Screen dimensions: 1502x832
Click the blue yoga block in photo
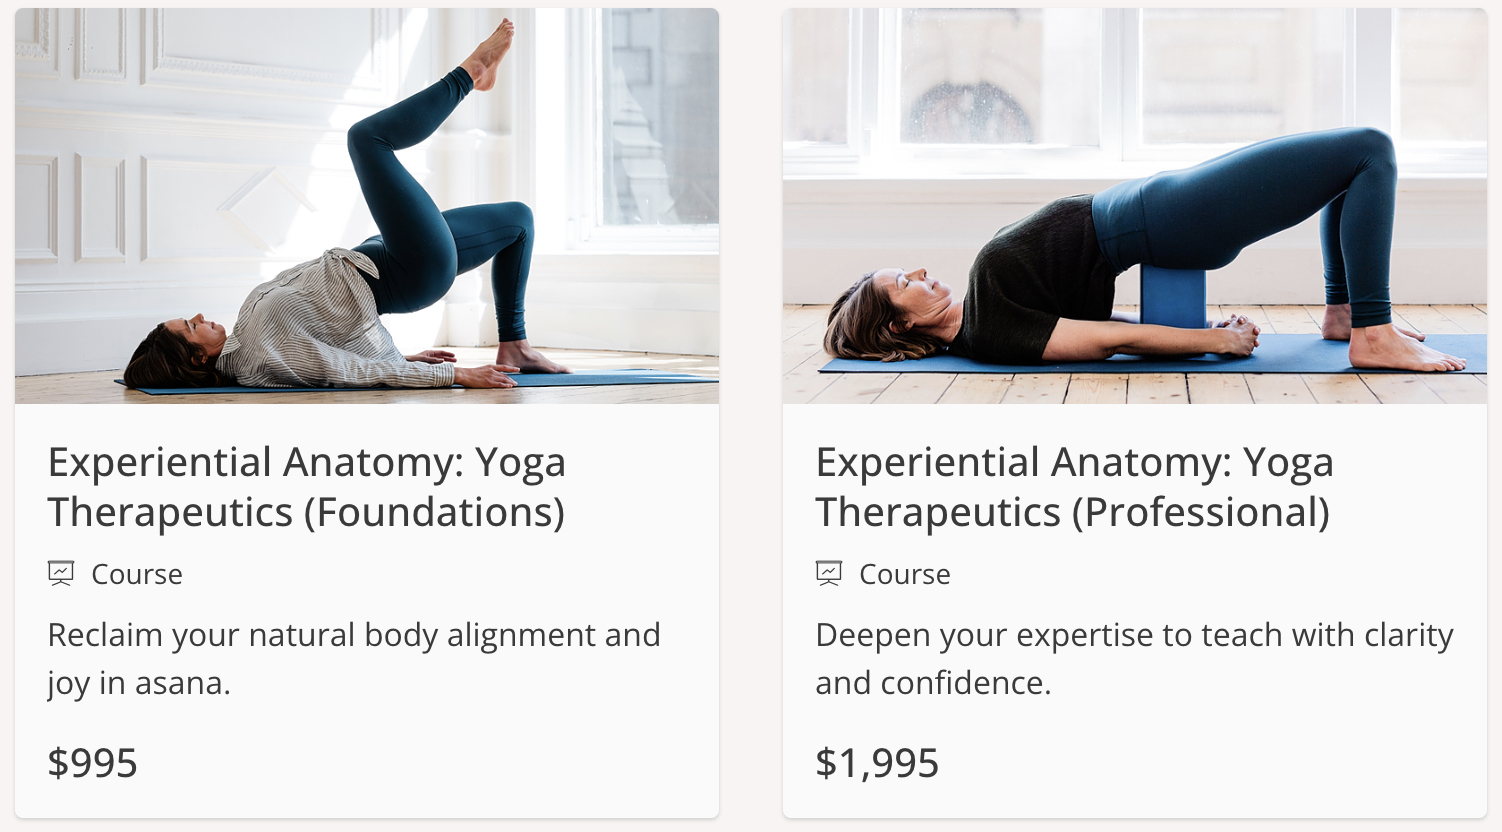tap(1173, 297)
